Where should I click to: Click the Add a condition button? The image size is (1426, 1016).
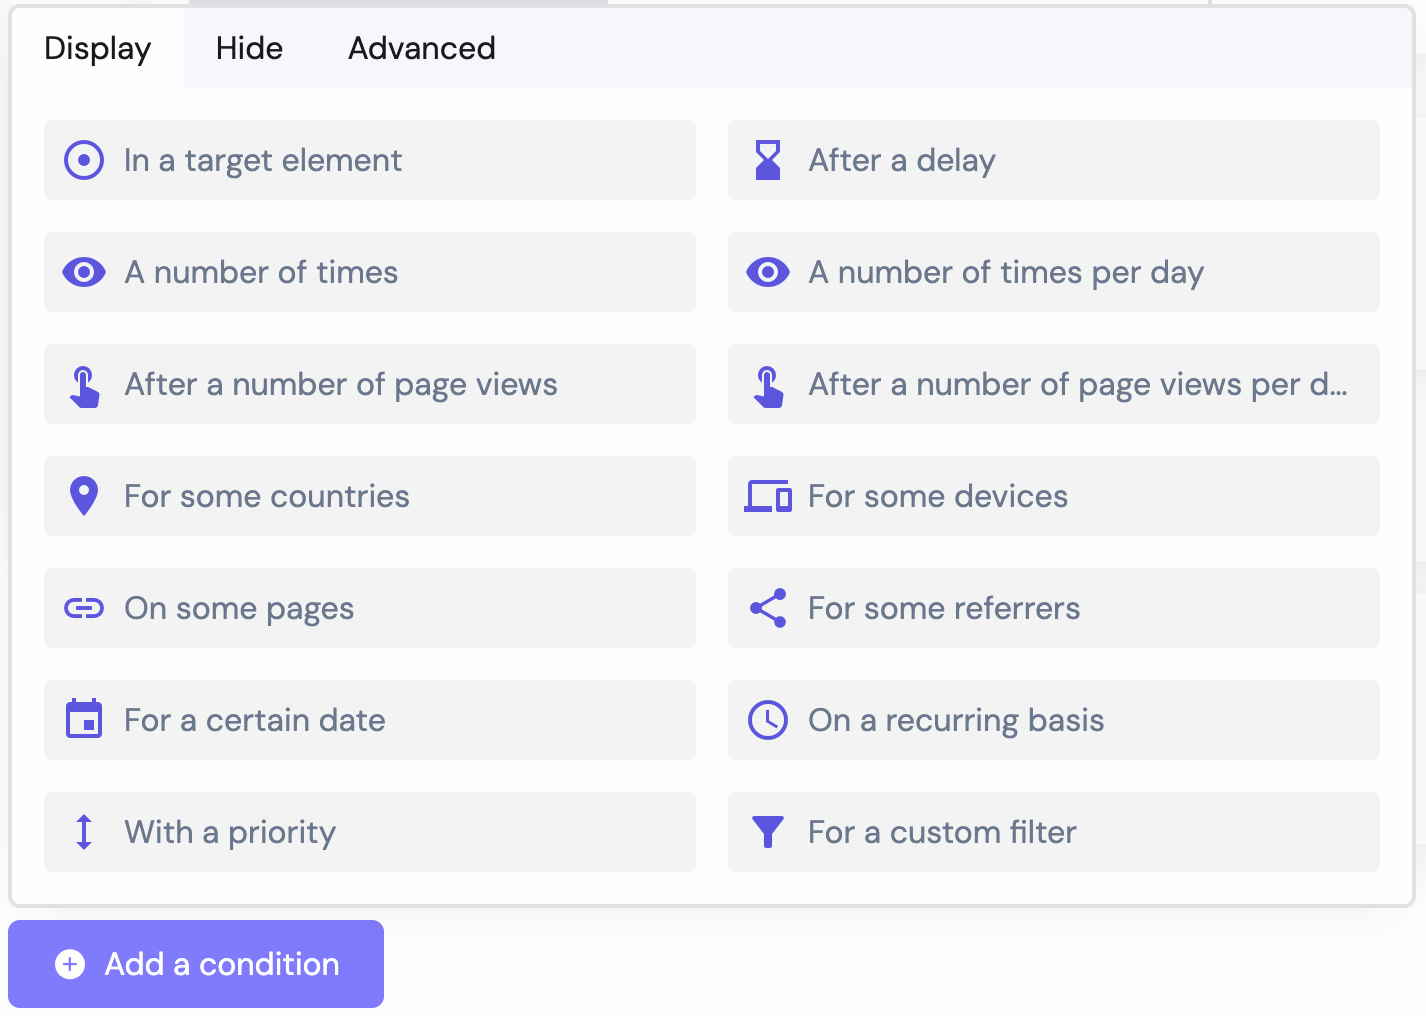[x=196, y=964]
